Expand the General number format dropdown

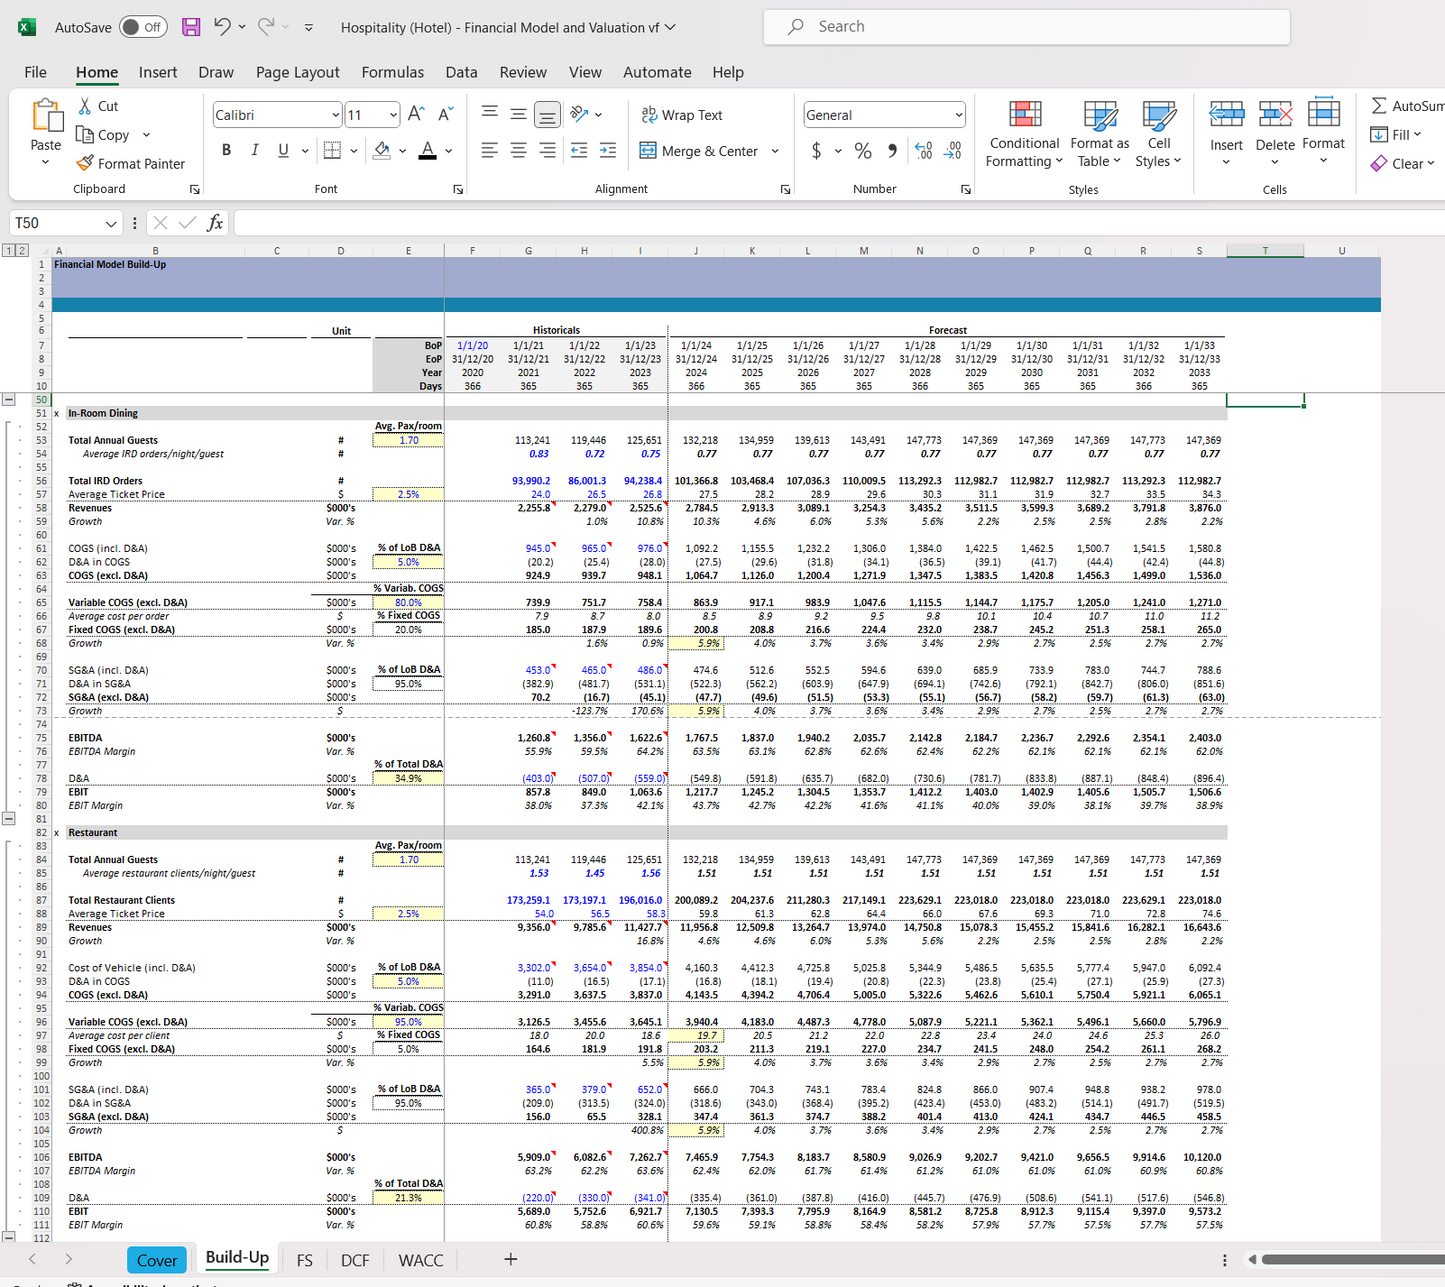point(958,115)
